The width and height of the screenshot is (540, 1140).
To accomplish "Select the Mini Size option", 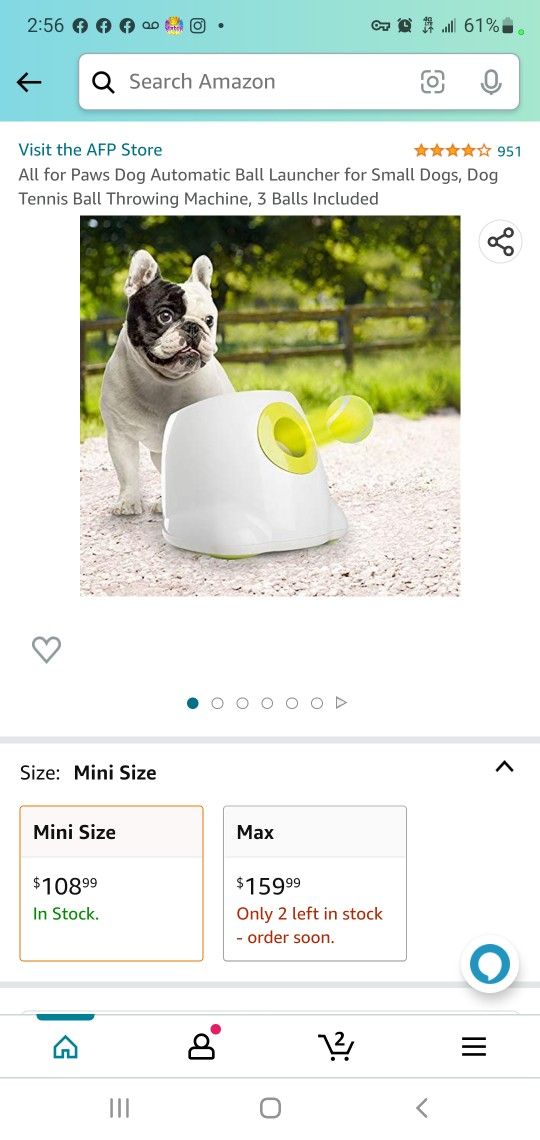I will 111,883.
